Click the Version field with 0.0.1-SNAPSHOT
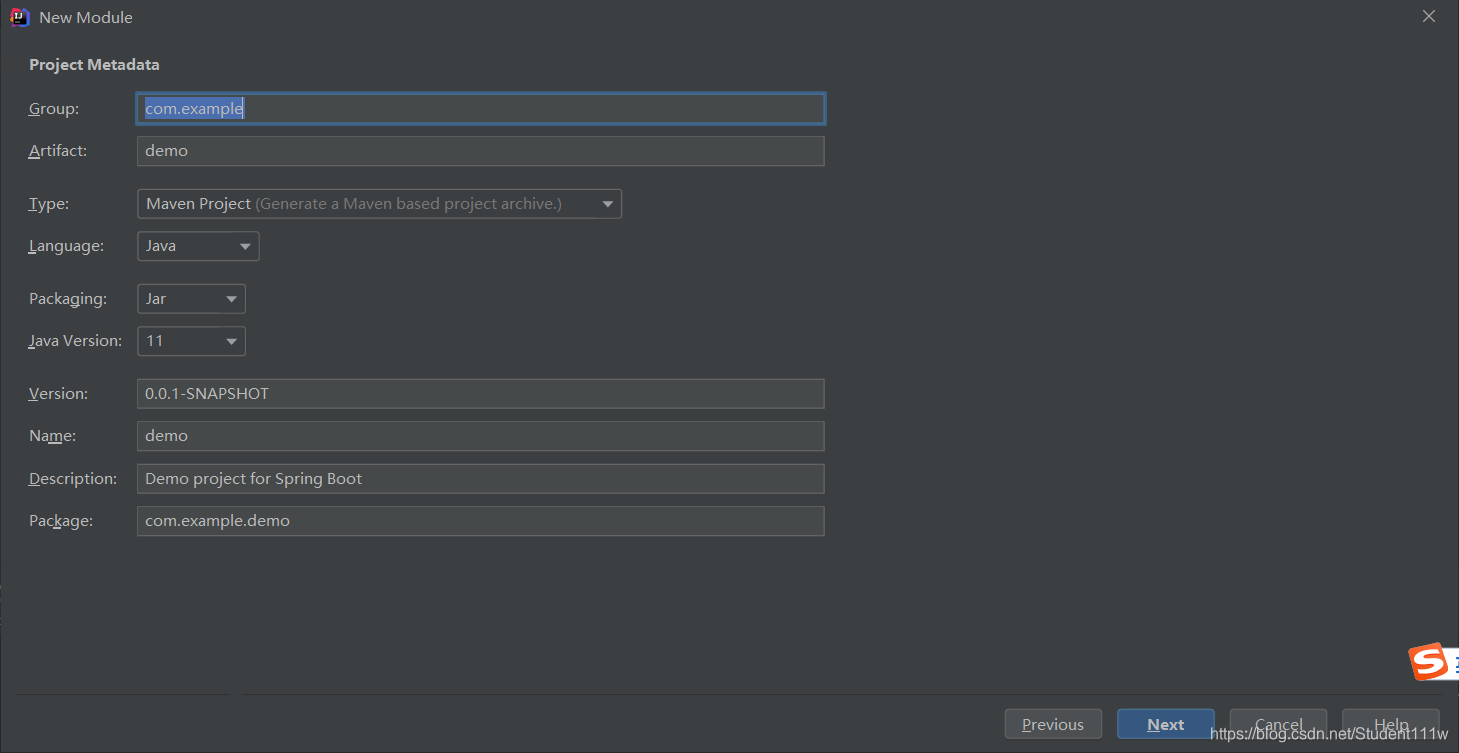This screenshot has height=753, width=1459. [x=480, y=394]
